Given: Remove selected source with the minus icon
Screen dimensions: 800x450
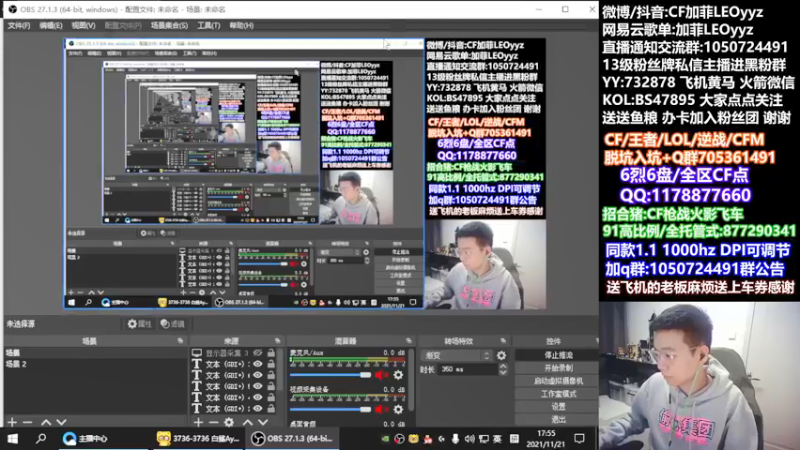Looking at the screenshot, I should pyautogui.click(x=213, y=422).
